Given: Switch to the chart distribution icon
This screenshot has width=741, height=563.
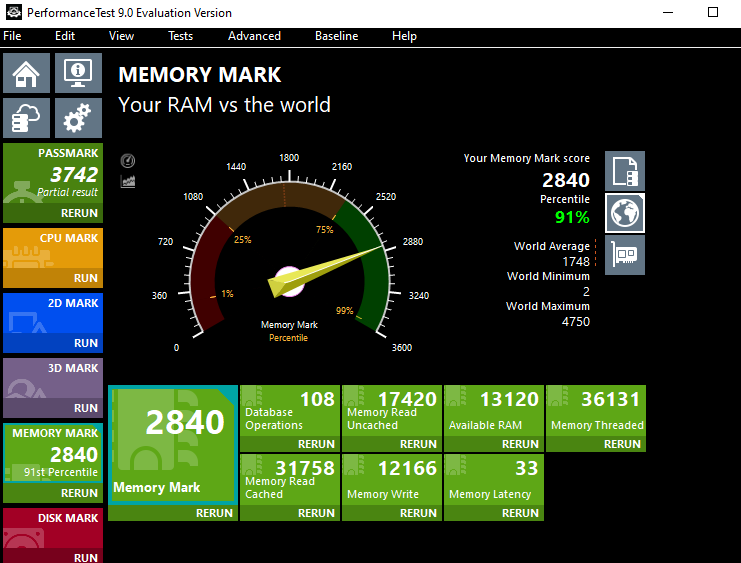Looking at the screenshot, I should [128, 181].
